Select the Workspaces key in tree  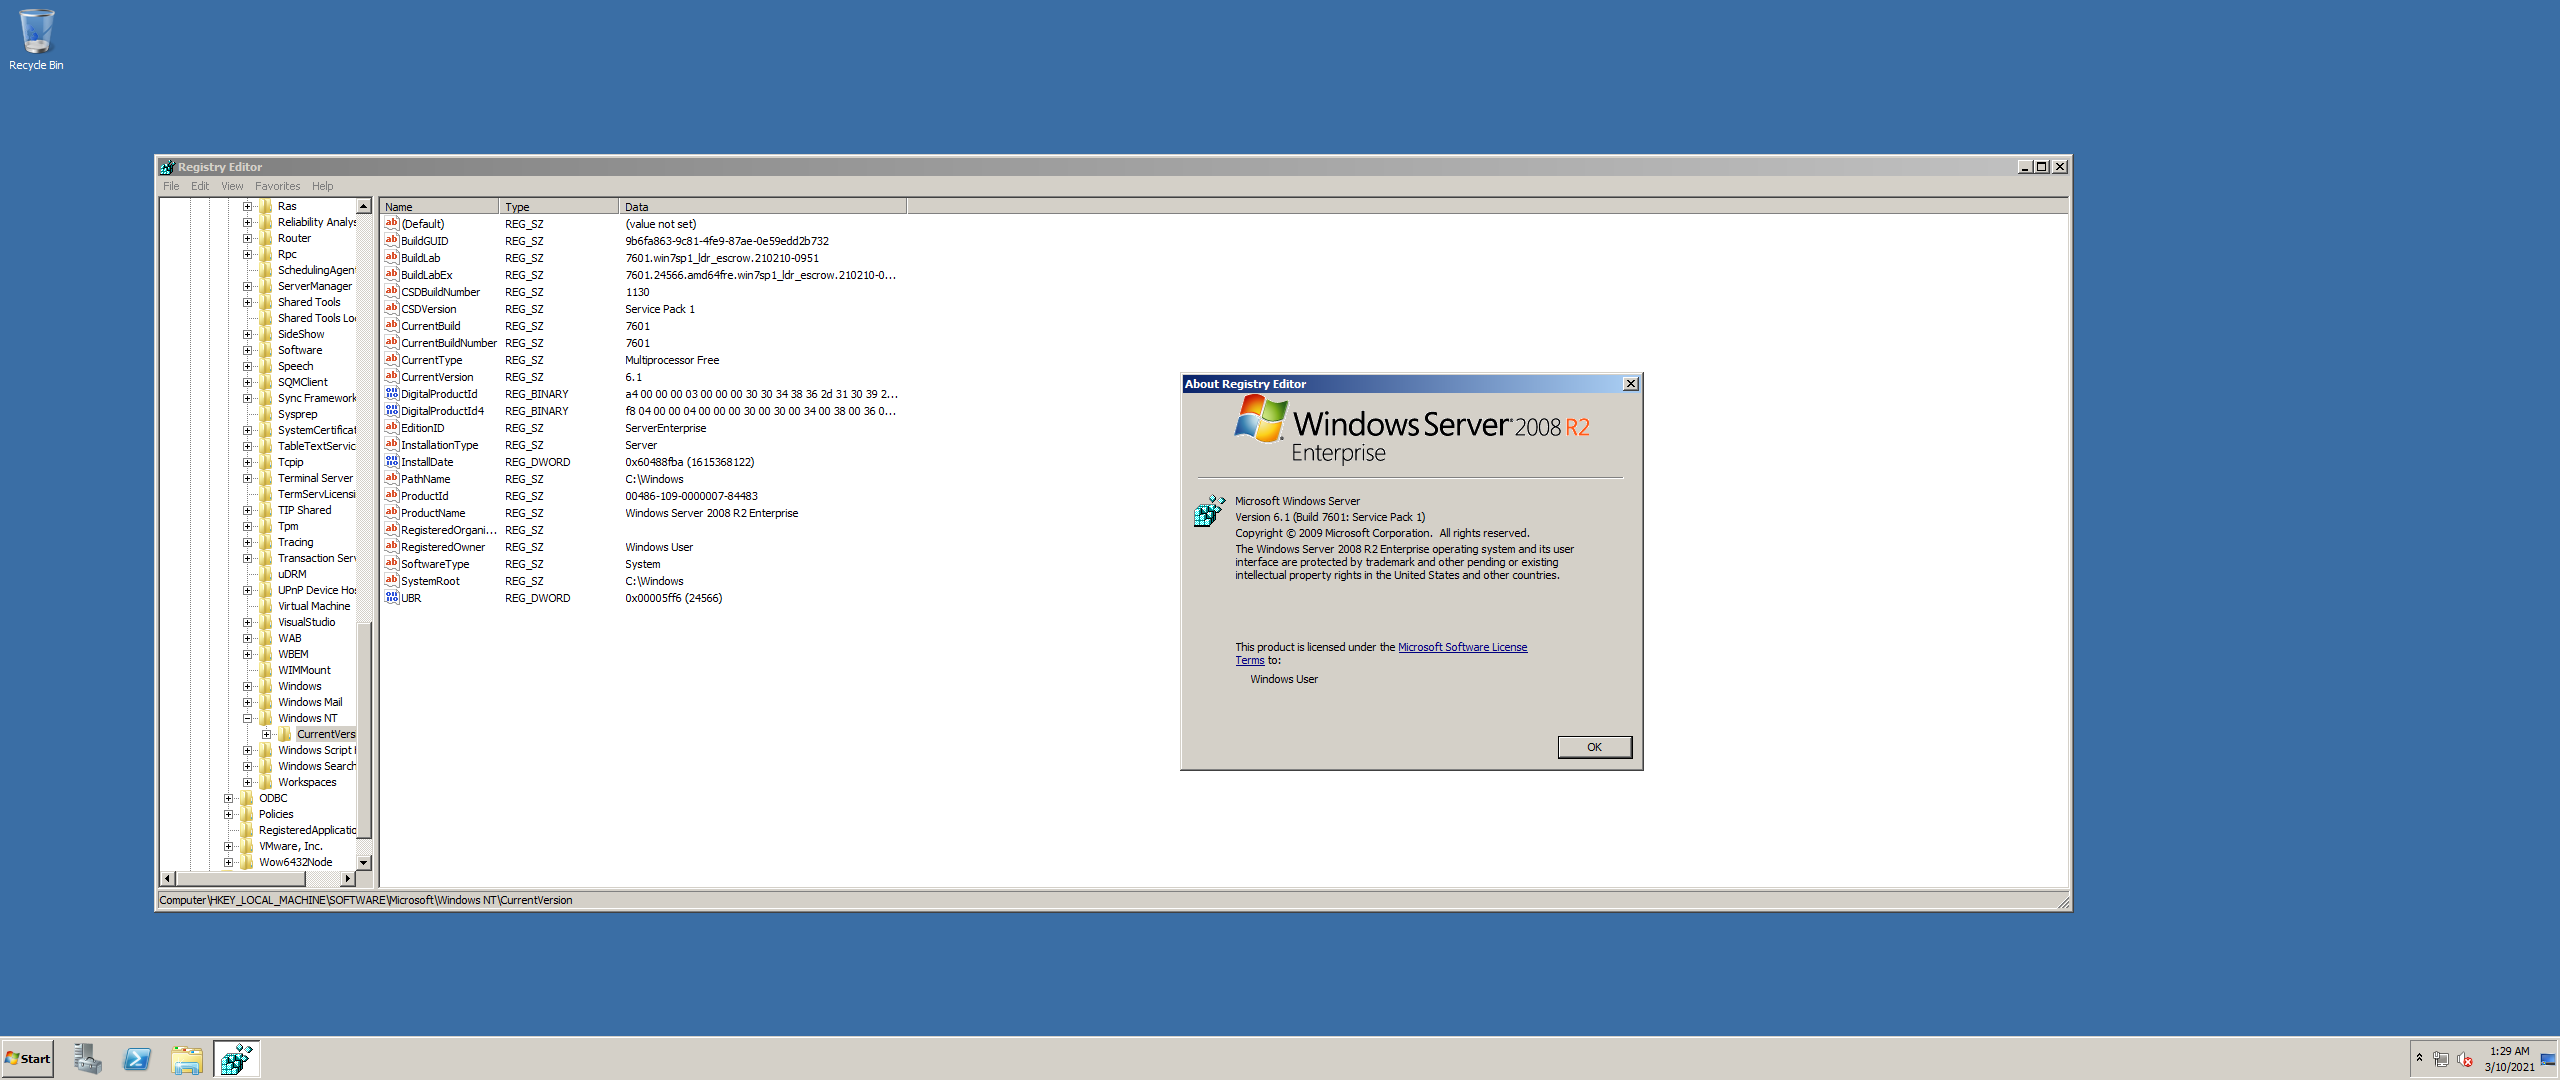coord(307,782)
